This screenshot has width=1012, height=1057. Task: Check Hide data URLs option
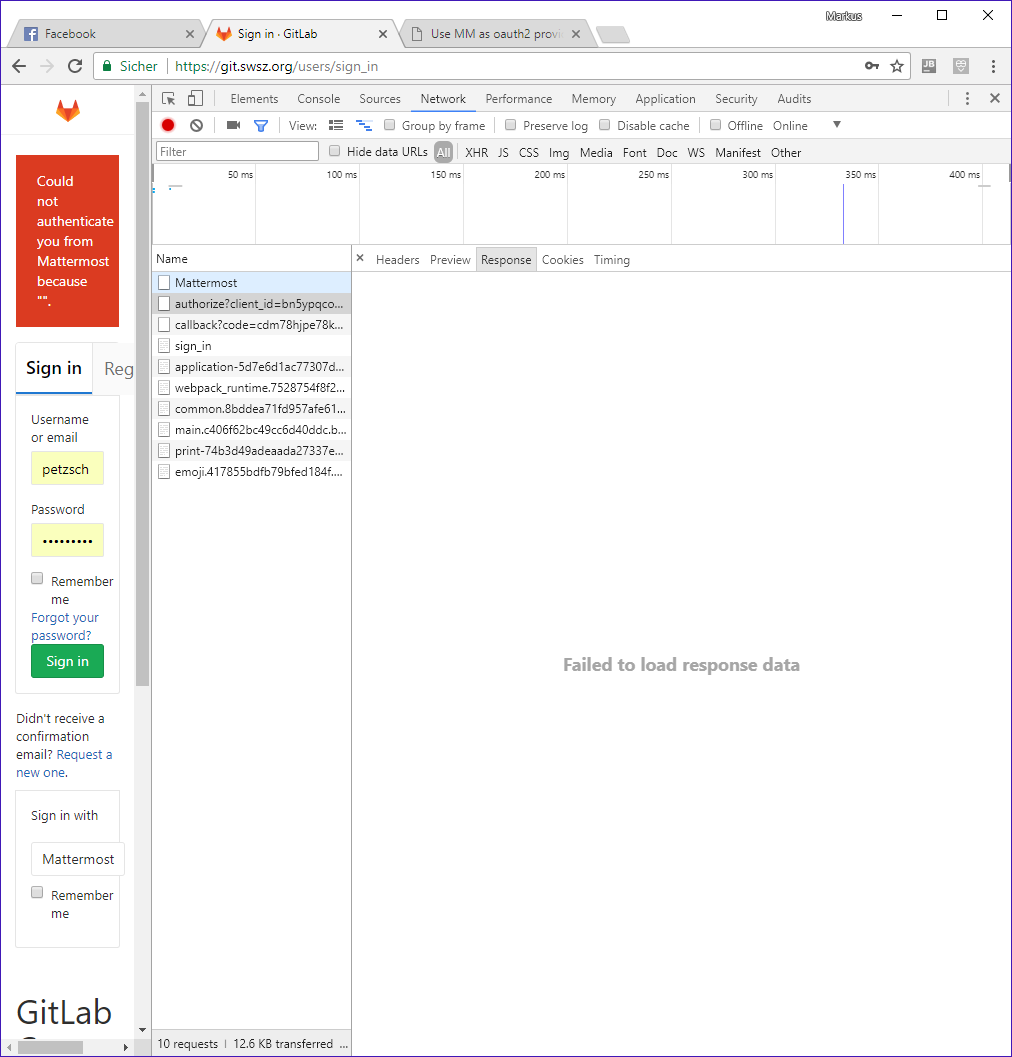click(x=334, y=151)
